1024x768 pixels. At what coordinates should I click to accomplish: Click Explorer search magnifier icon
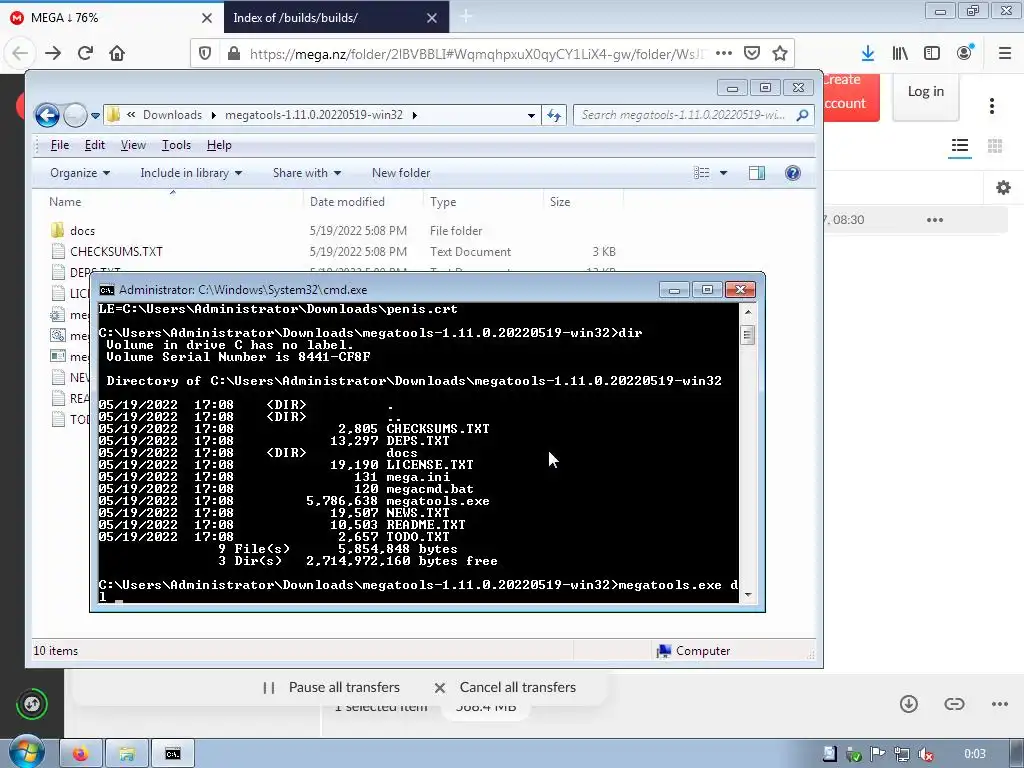803,115
